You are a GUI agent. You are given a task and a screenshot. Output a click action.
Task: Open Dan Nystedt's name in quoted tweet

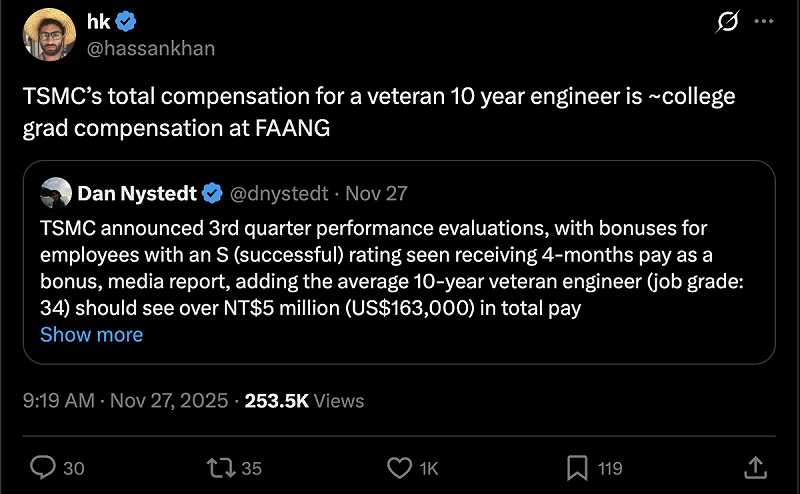click(x=138, y=192)
